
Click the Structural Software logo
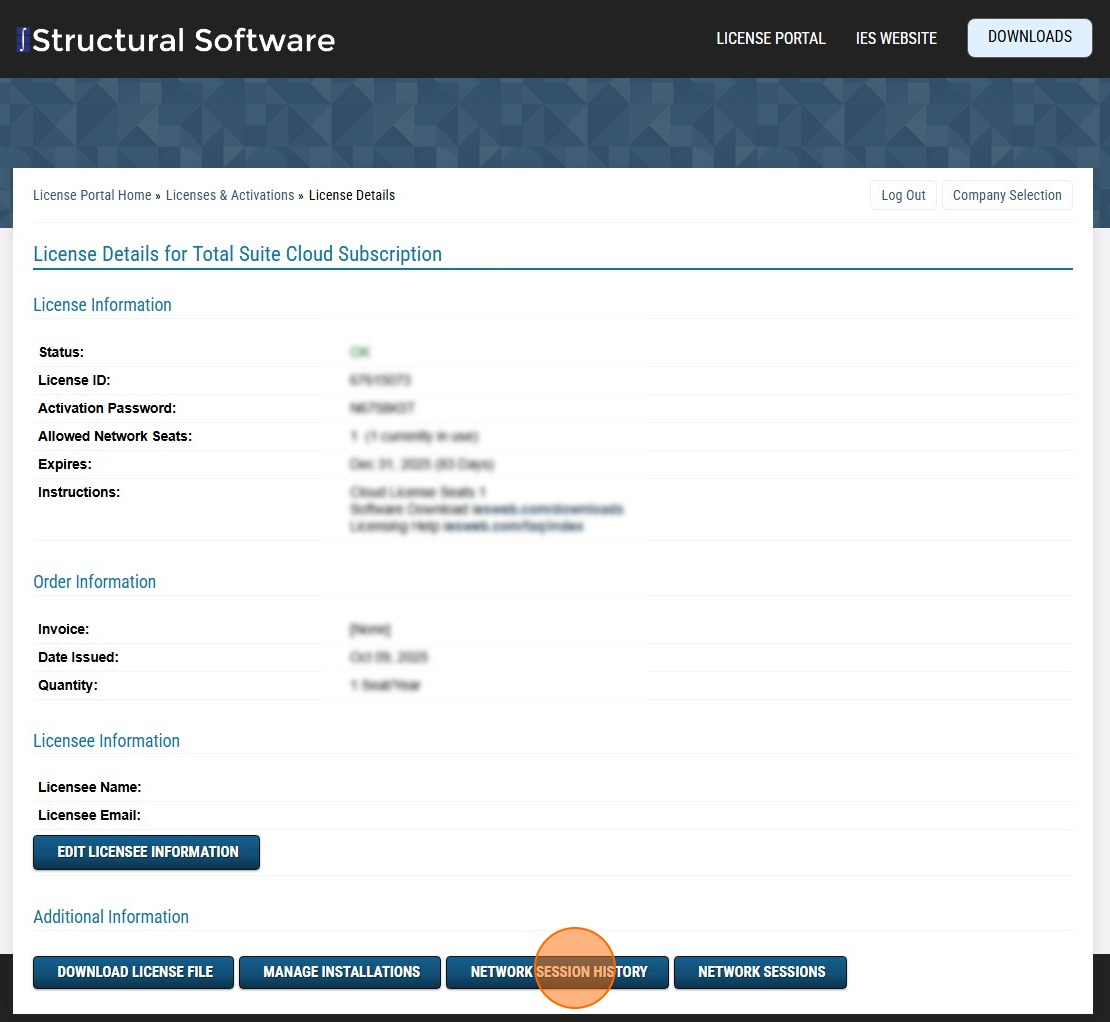click(175, 40)
